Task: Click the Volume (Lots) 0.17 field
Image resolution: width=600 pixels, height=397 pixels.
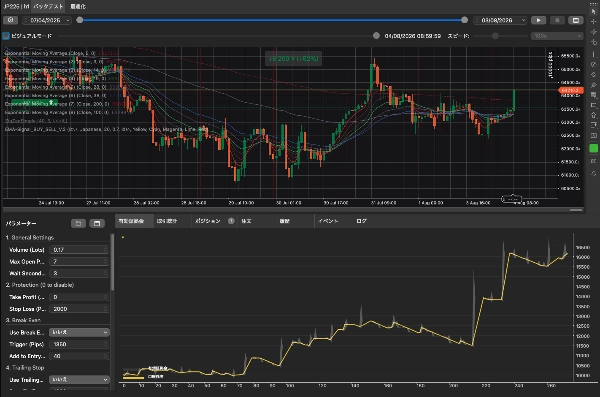Action: 79,250
